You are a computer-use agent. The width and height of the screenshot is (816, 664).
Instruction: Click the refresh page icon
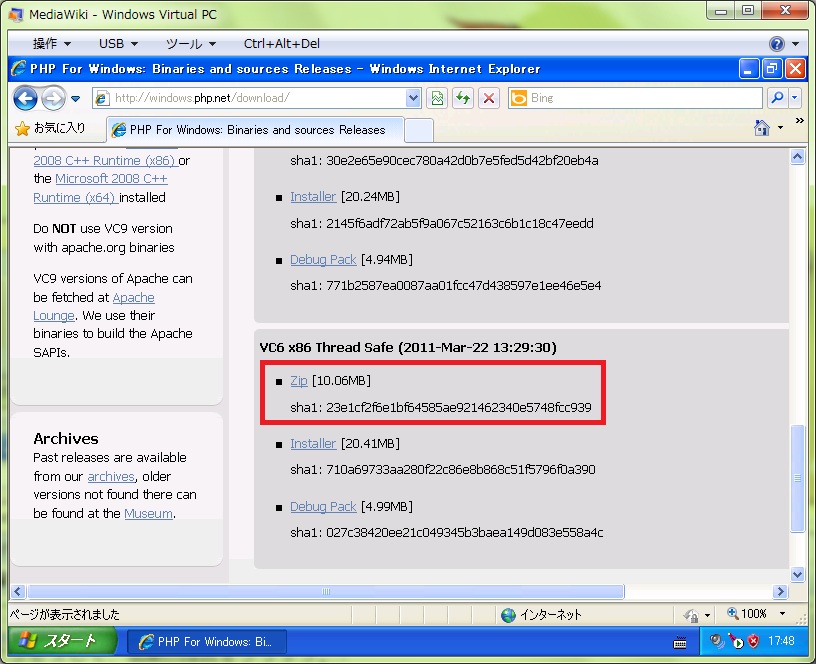click(x=462, y=98)
